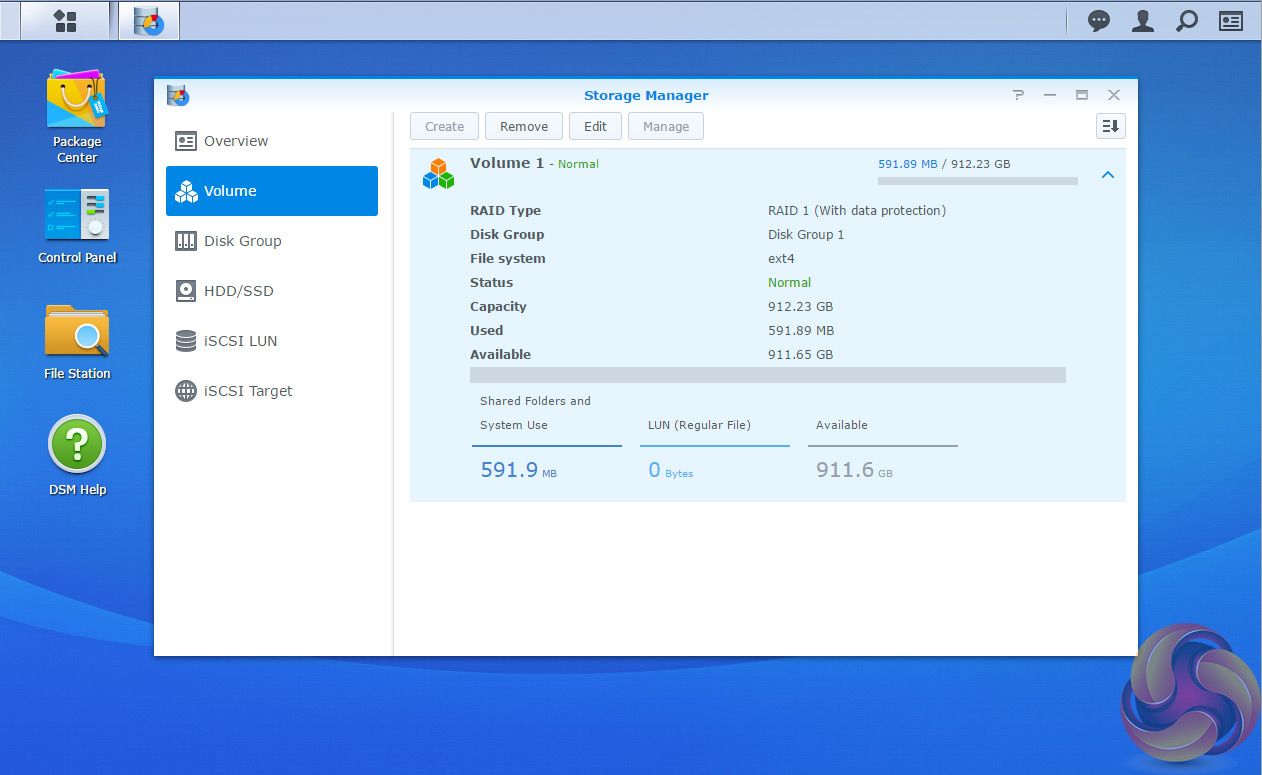Open the sort order dropdown button

pyautogui.click(x=1111, y=126)
